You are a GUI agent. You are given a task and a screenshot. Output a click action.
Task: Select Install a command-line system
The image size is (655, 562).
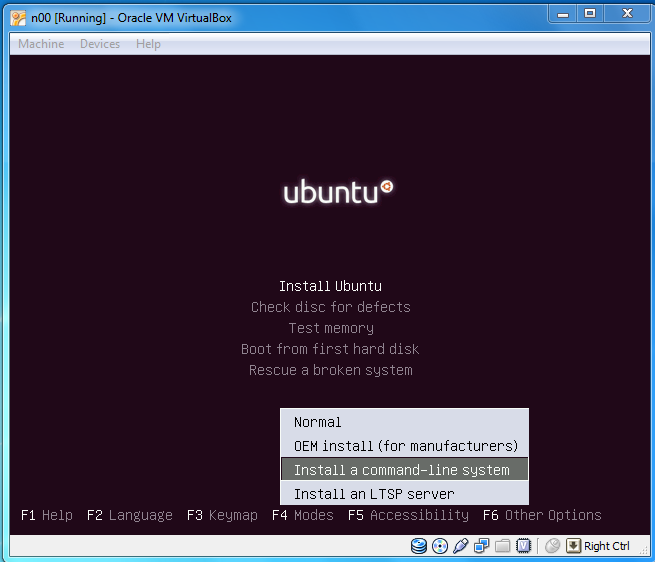click(x=404, y=470)
